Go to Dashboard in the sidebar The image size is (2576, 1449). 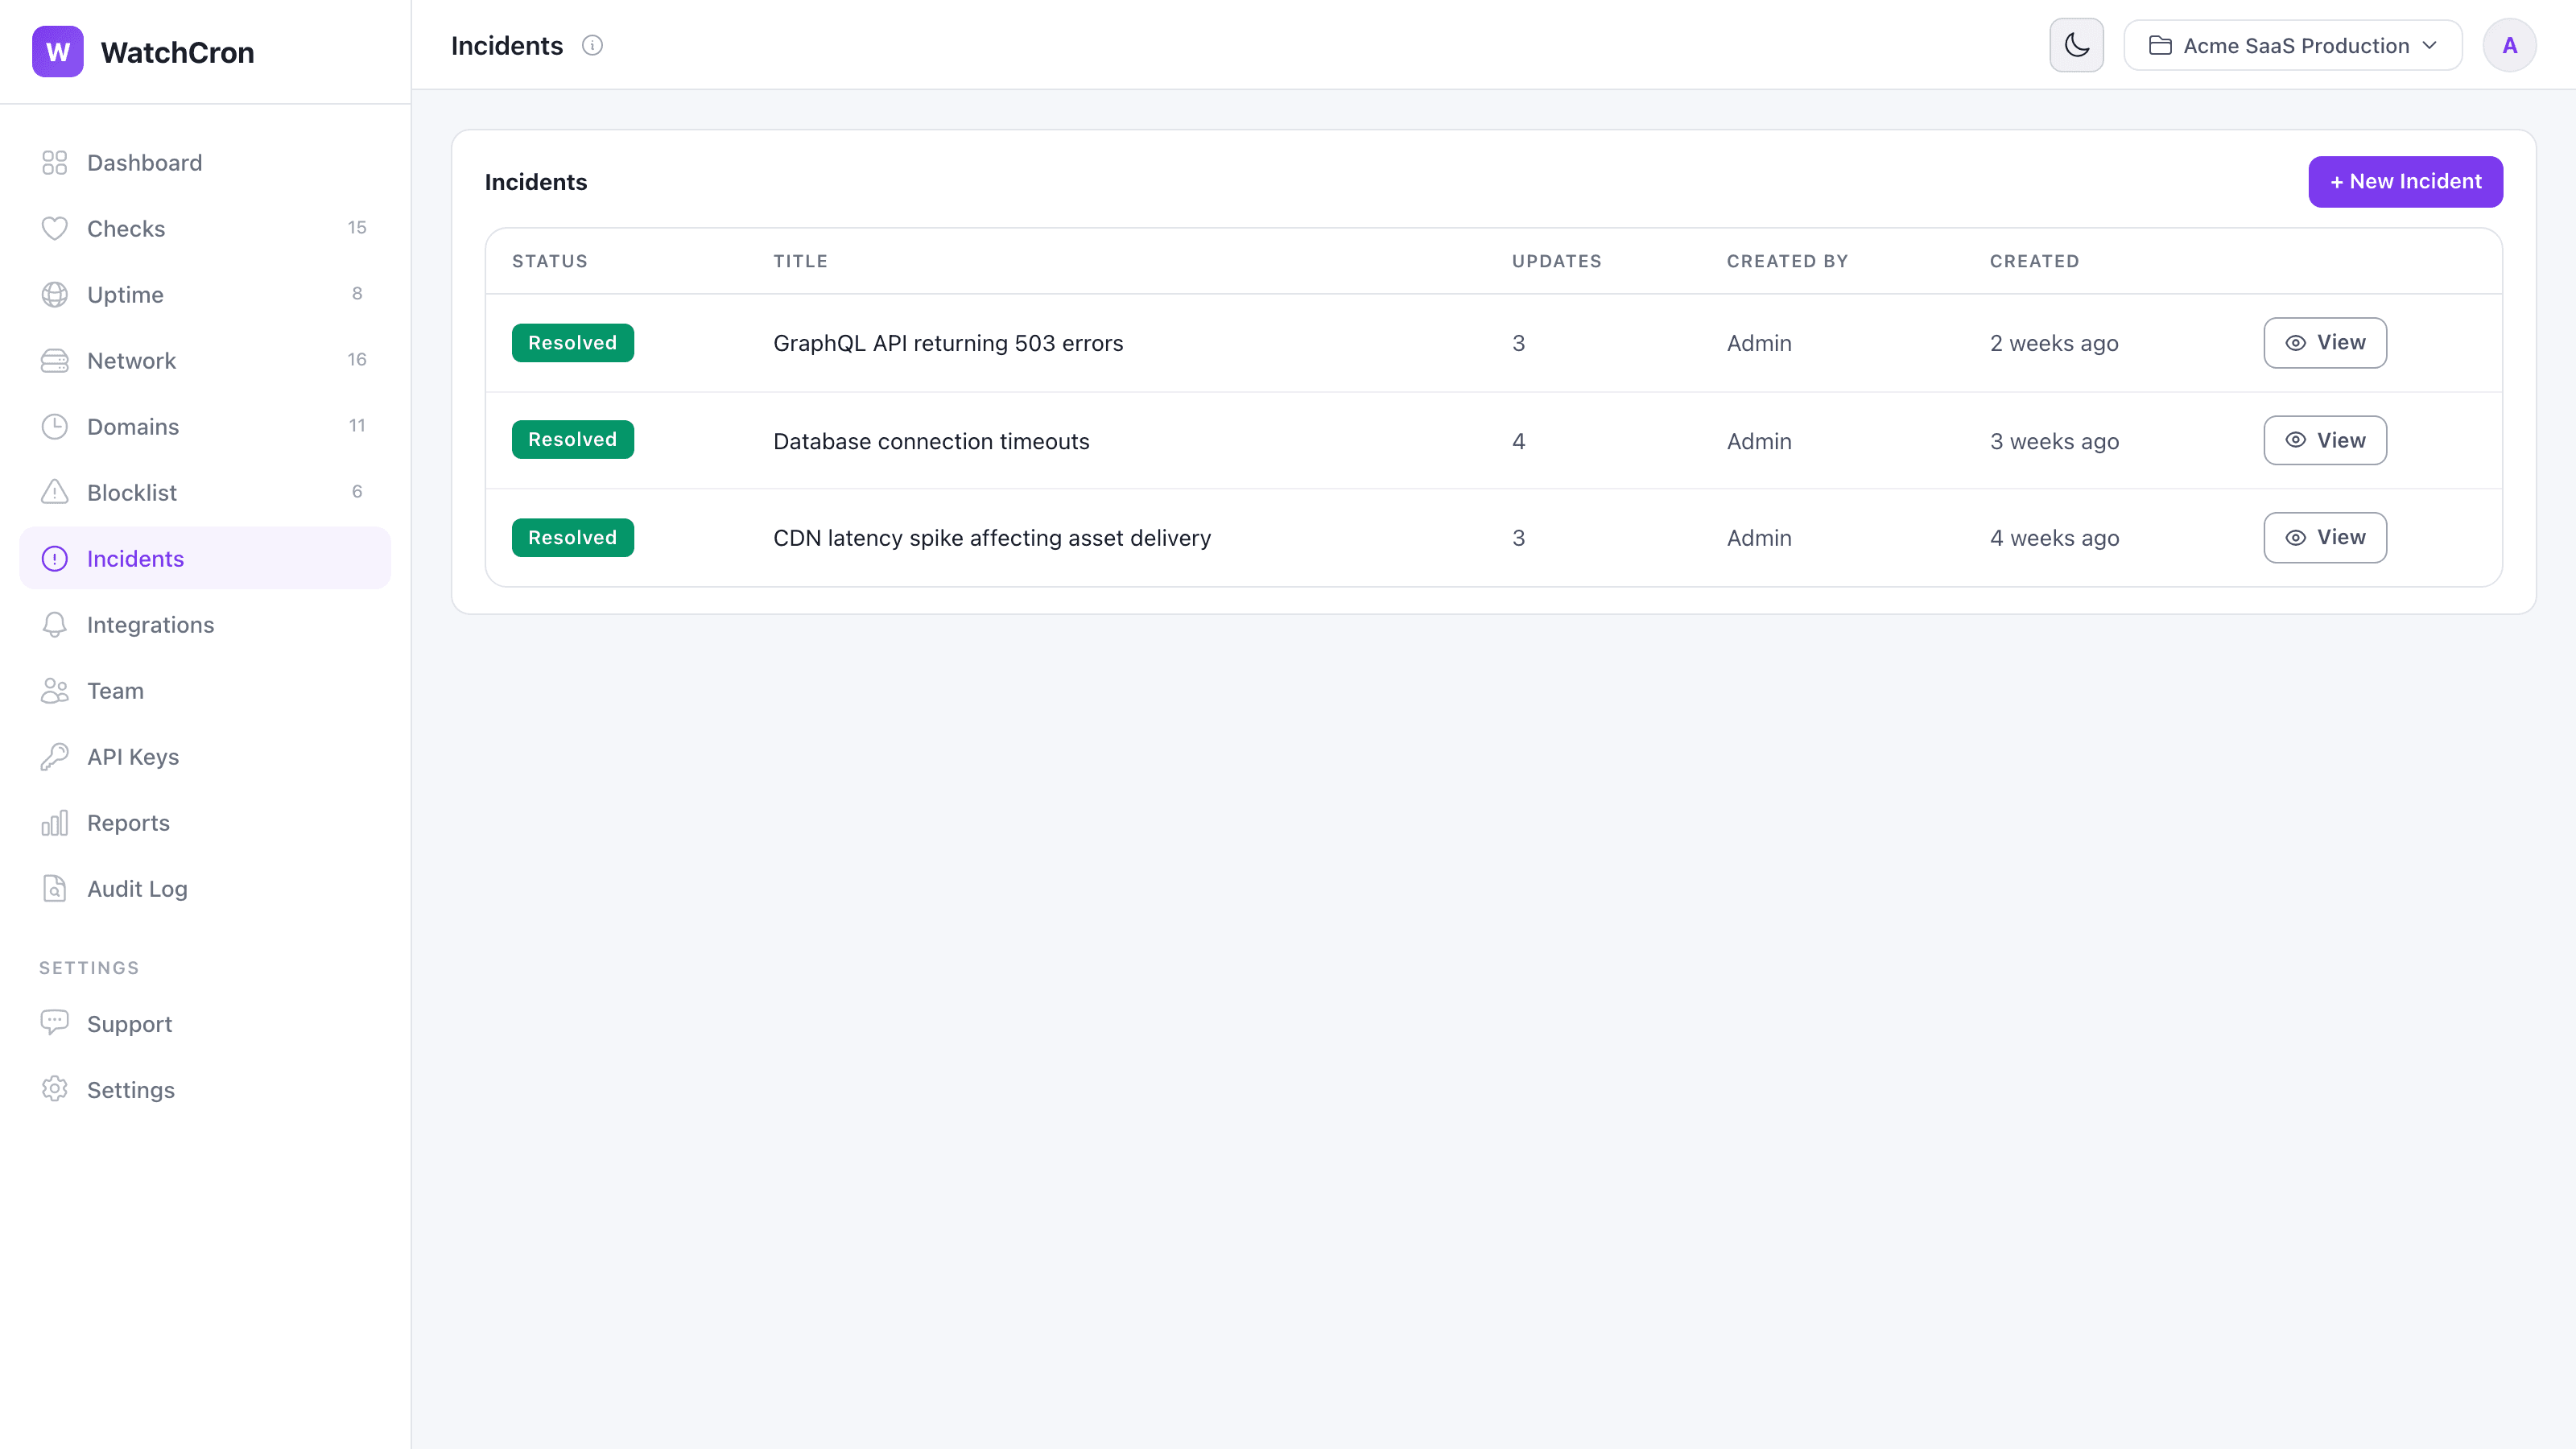click(x=205, y=163)
